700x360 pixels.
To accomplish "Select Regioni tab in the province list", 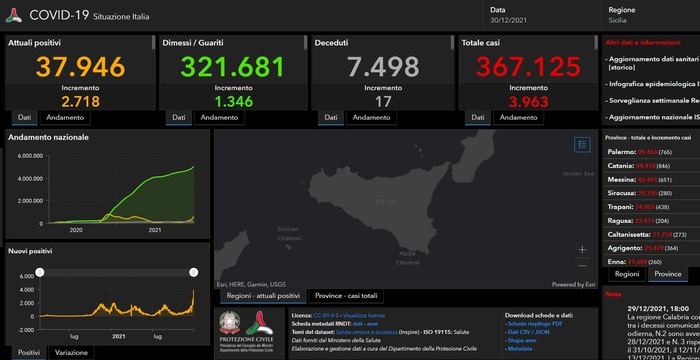I will point(627,274).
